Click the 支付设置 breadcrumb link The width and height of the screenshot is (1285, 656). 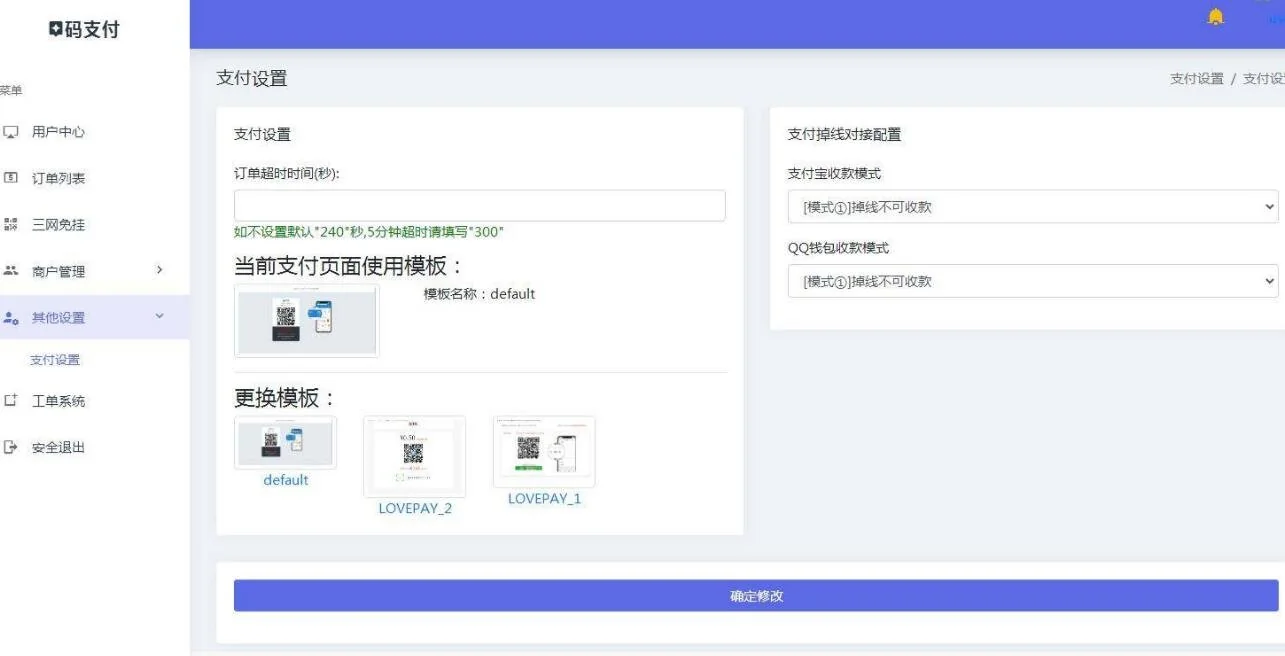[1196, 79]
